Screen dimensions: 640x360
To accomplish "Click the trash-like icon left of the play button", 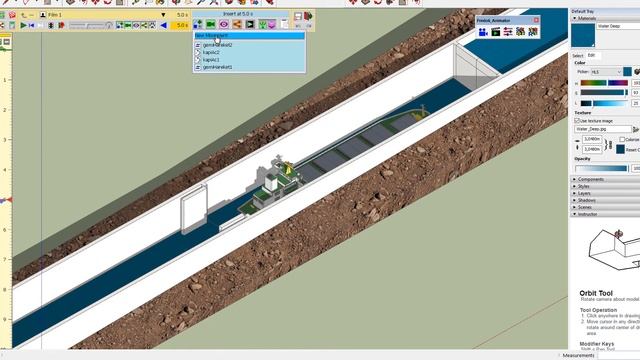I will [x=12, y=25].
